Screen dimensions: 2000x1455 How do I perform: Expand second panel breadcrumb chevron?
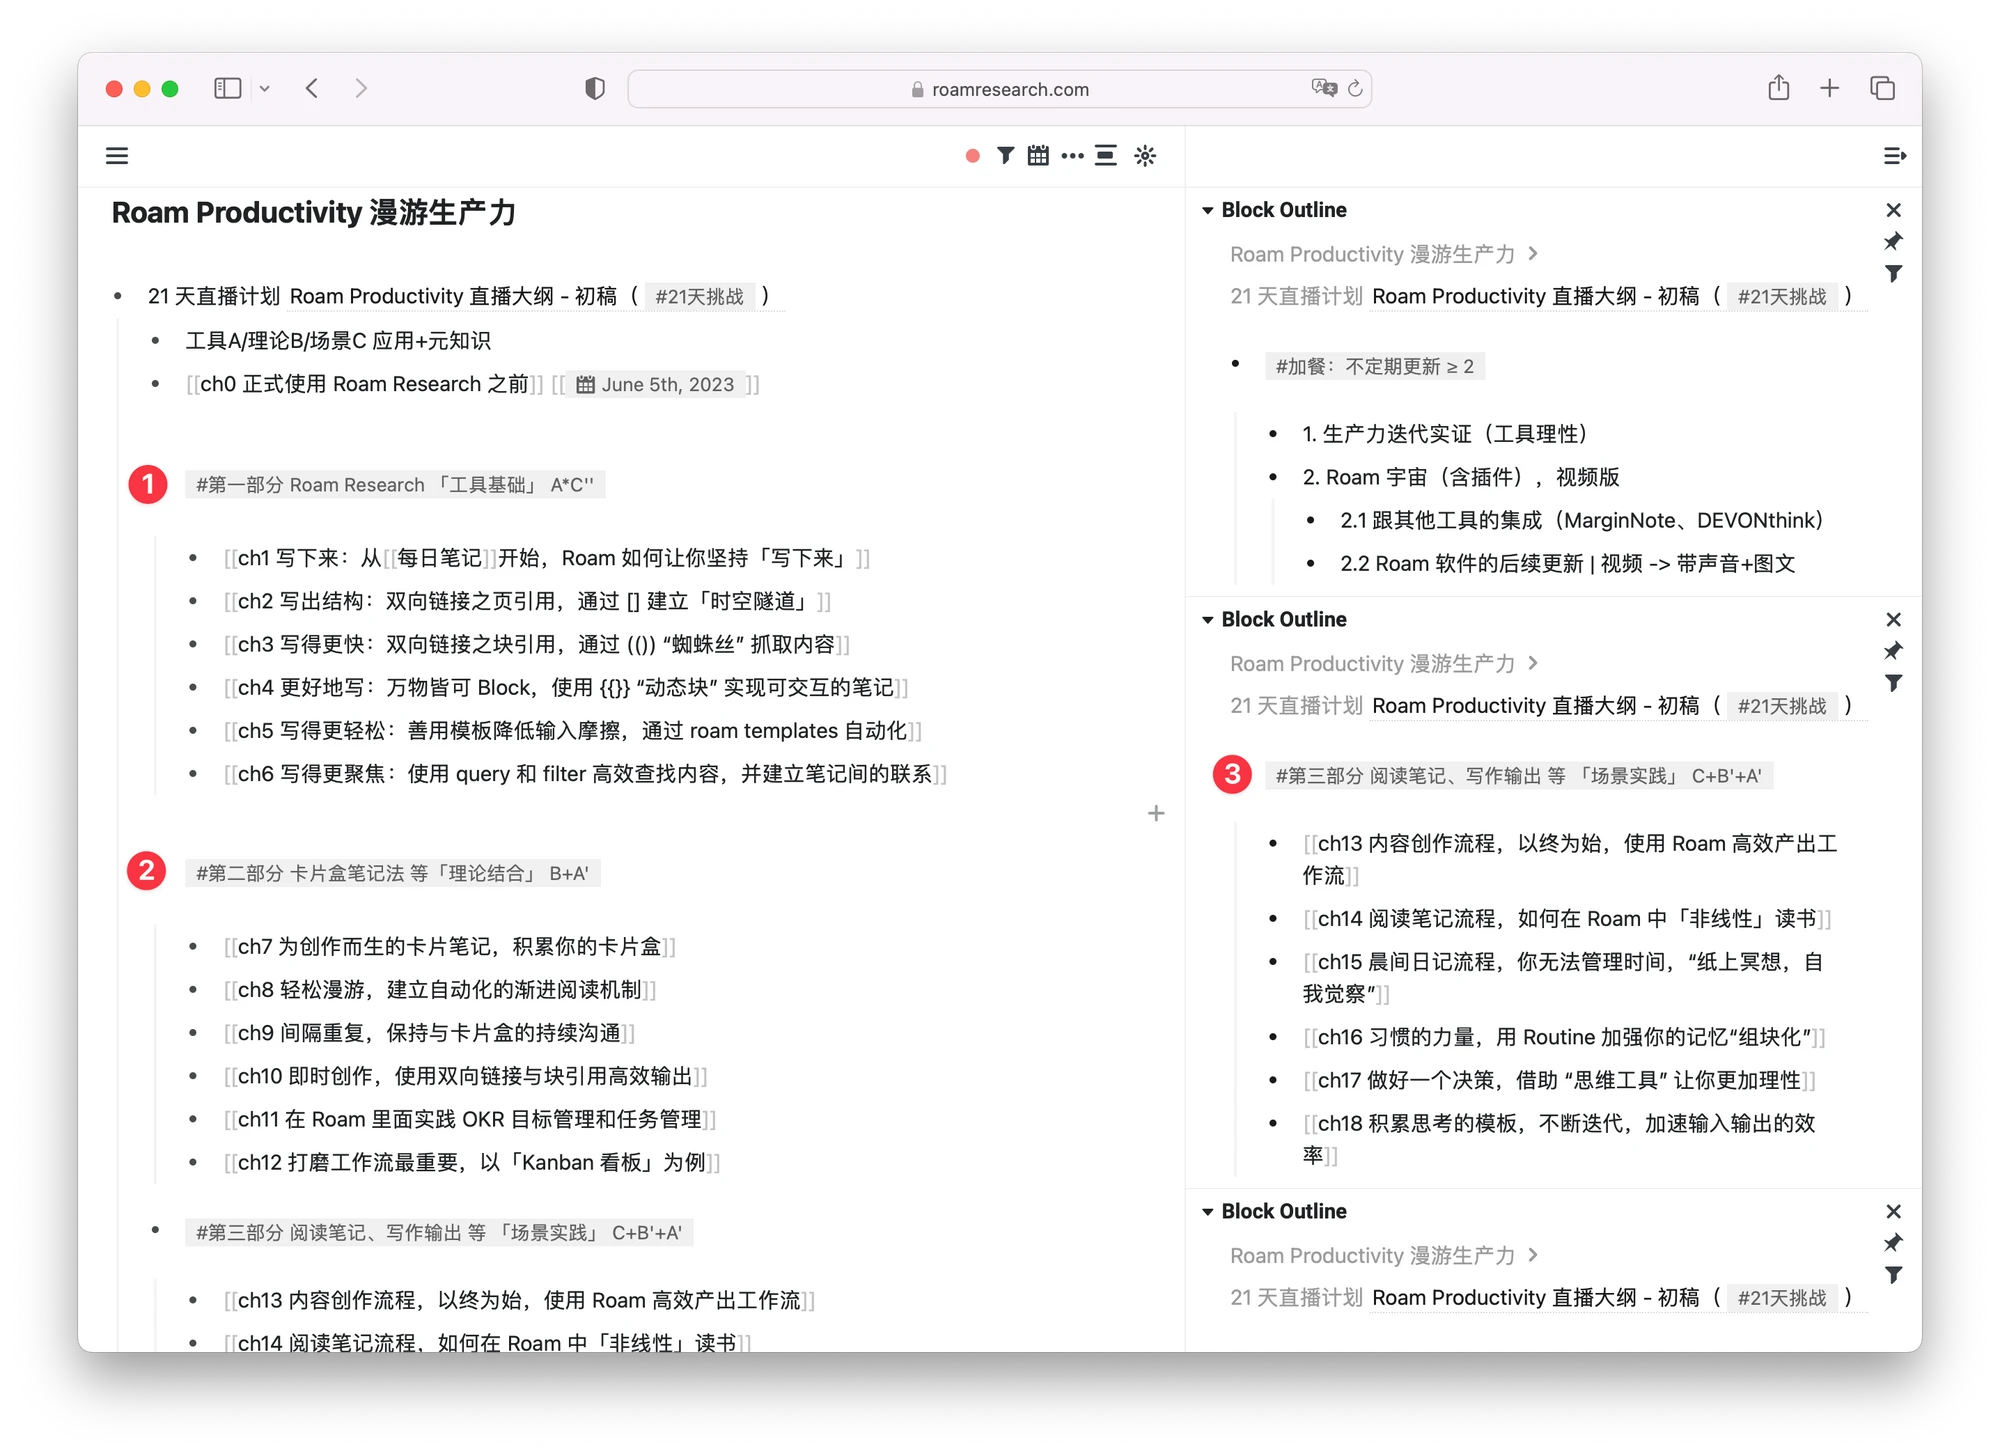(1533, 664)
